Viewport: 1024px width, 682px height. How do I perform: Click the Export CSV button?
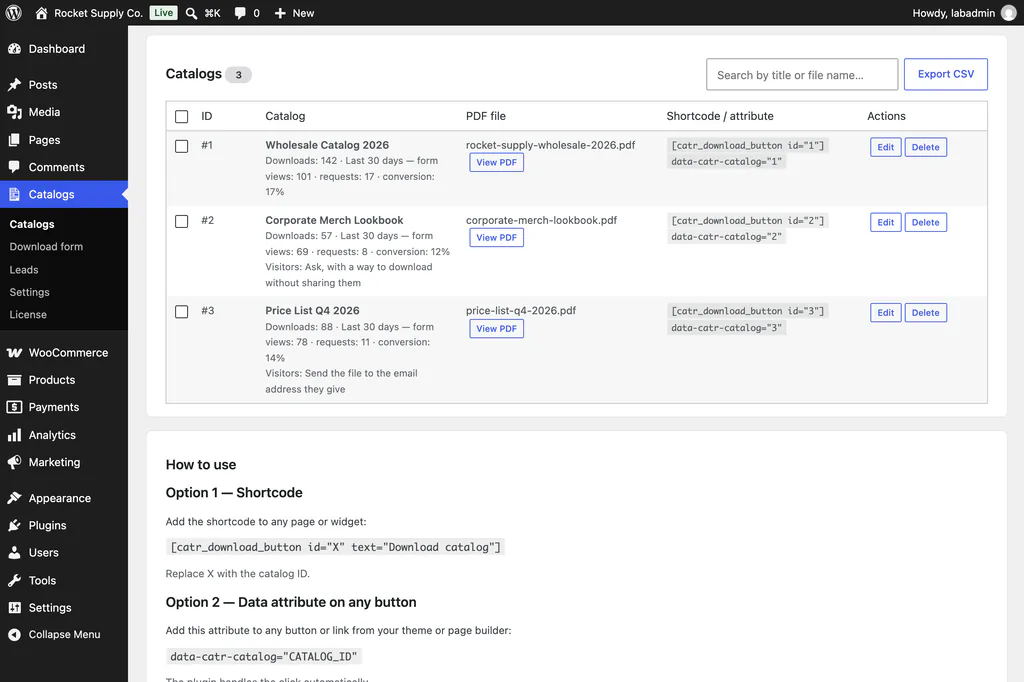(x=946, y=74)
